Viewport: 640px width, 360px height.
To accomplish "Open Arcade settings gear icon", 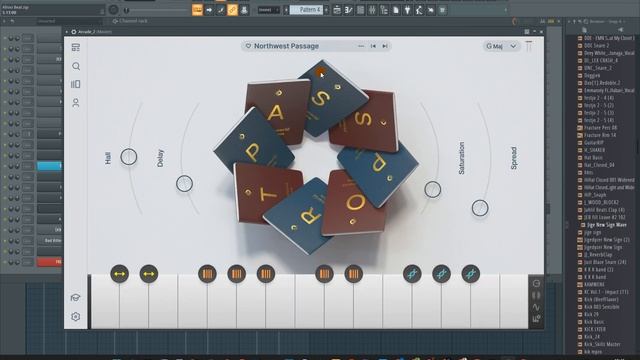I will pos(76,316).
